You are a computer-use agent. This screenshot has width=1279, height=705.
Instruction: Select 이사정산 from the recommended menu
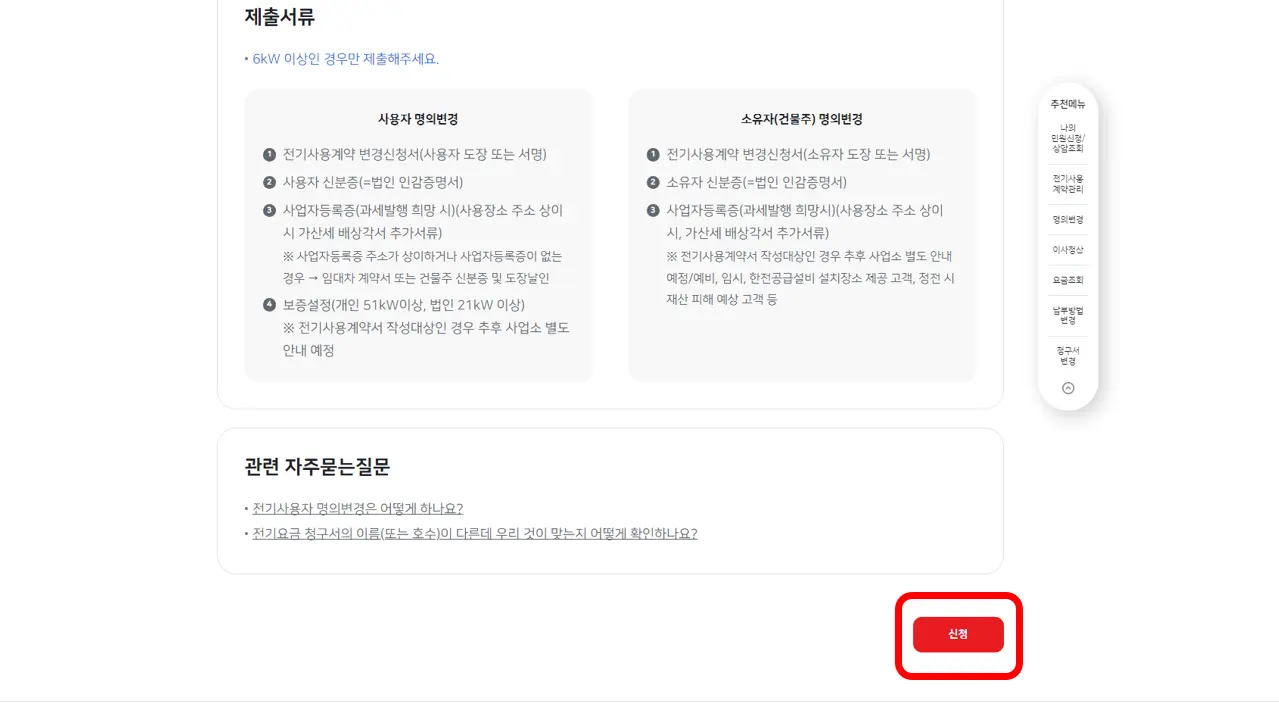[x=1067, y=249]
